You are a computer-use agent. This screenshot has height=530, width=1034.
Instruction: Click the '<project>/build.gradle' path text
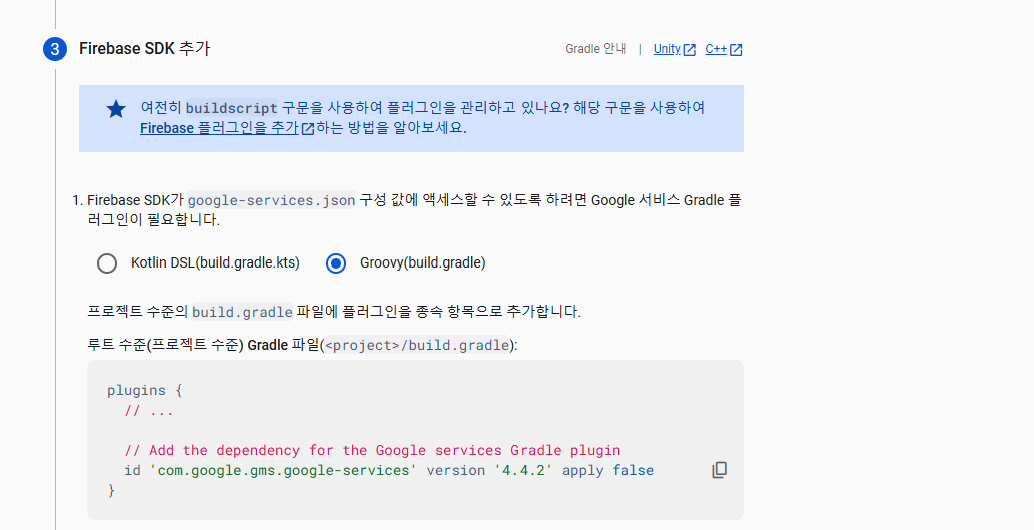click(x=417, y=345)
